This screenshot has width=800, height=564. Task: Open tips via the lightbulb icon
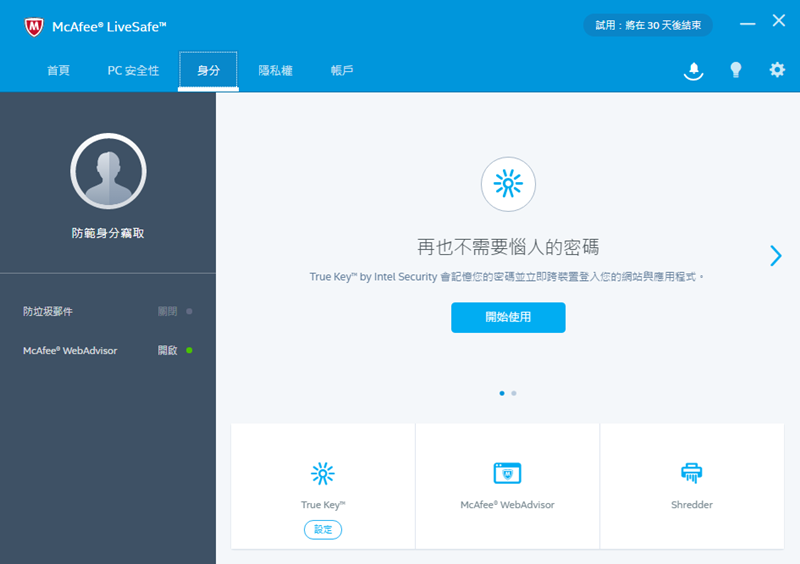coord(735,70)
